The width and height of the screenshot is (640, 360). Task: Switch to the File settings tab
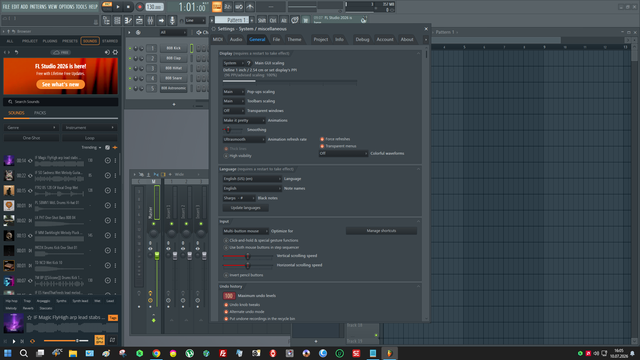[276, 40]
